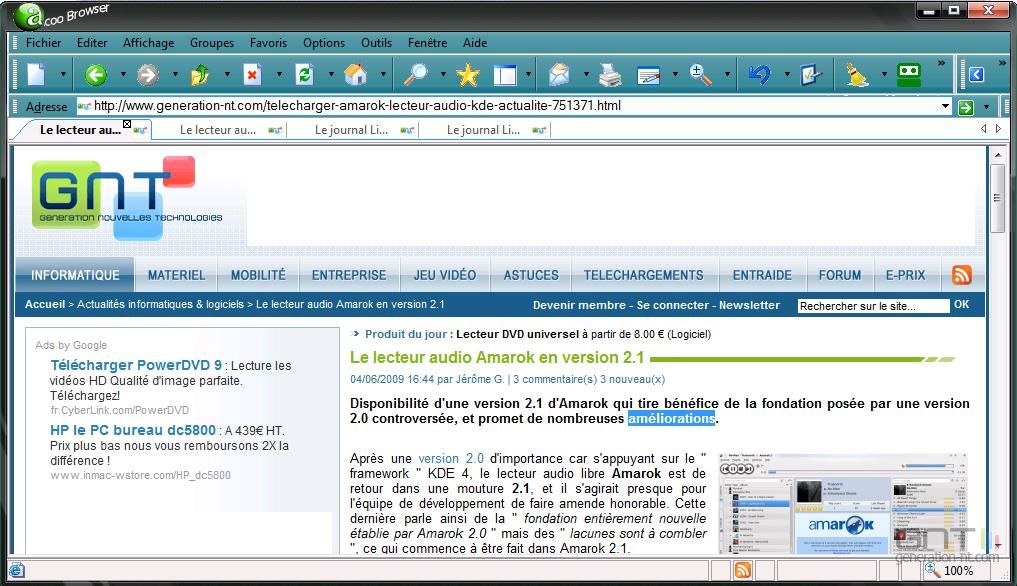Click the Up one level arrow icon
1017x586 pixels.
tap(200, 75)
